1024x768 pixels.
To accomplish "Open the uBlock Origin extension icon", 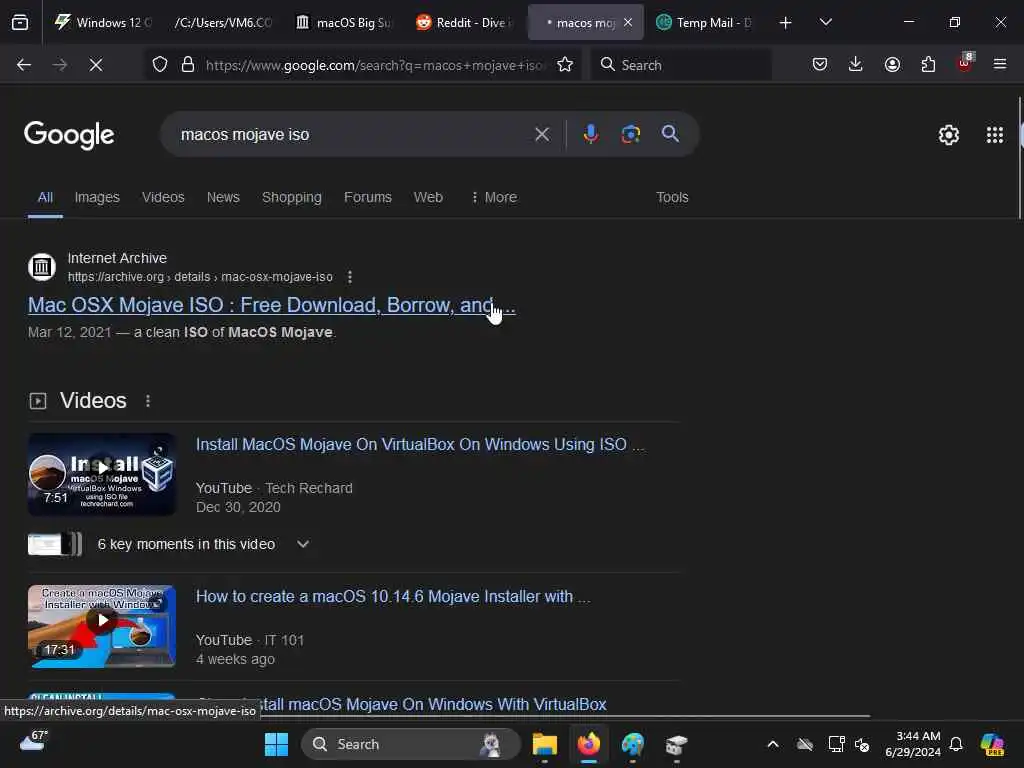I will (x=965, y=63).
